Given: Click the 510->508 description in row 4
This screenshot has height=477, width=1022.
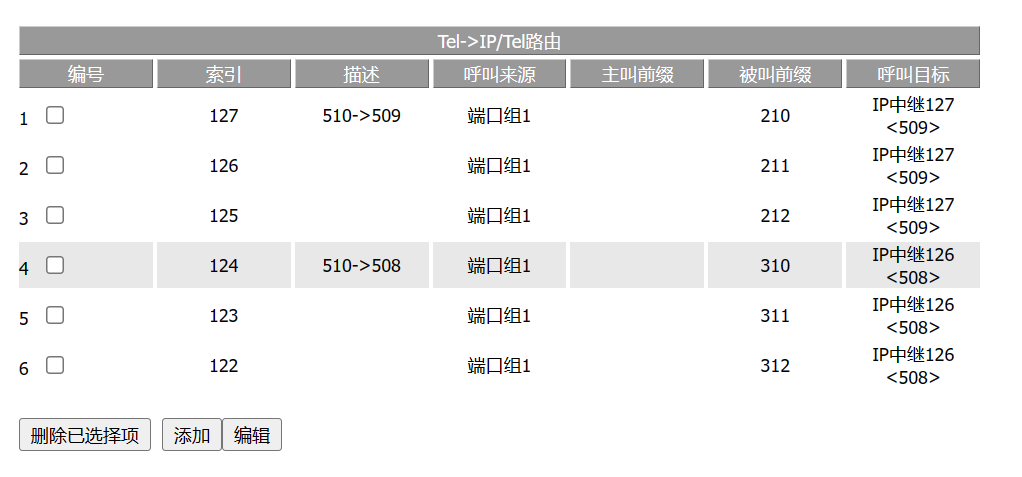Looking at the screenshot, I should (361, 266).
